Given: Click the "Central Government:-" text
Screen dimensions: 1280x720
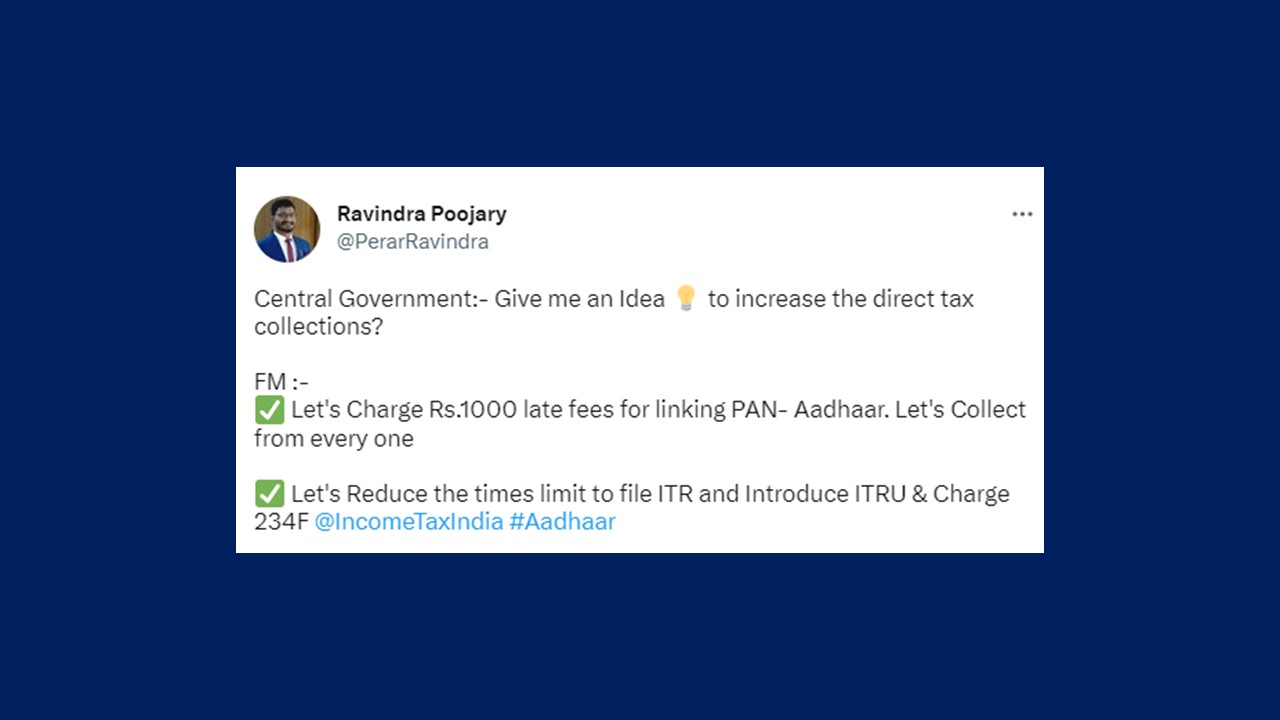Looking at the screenshot, I should coord(370,299).
